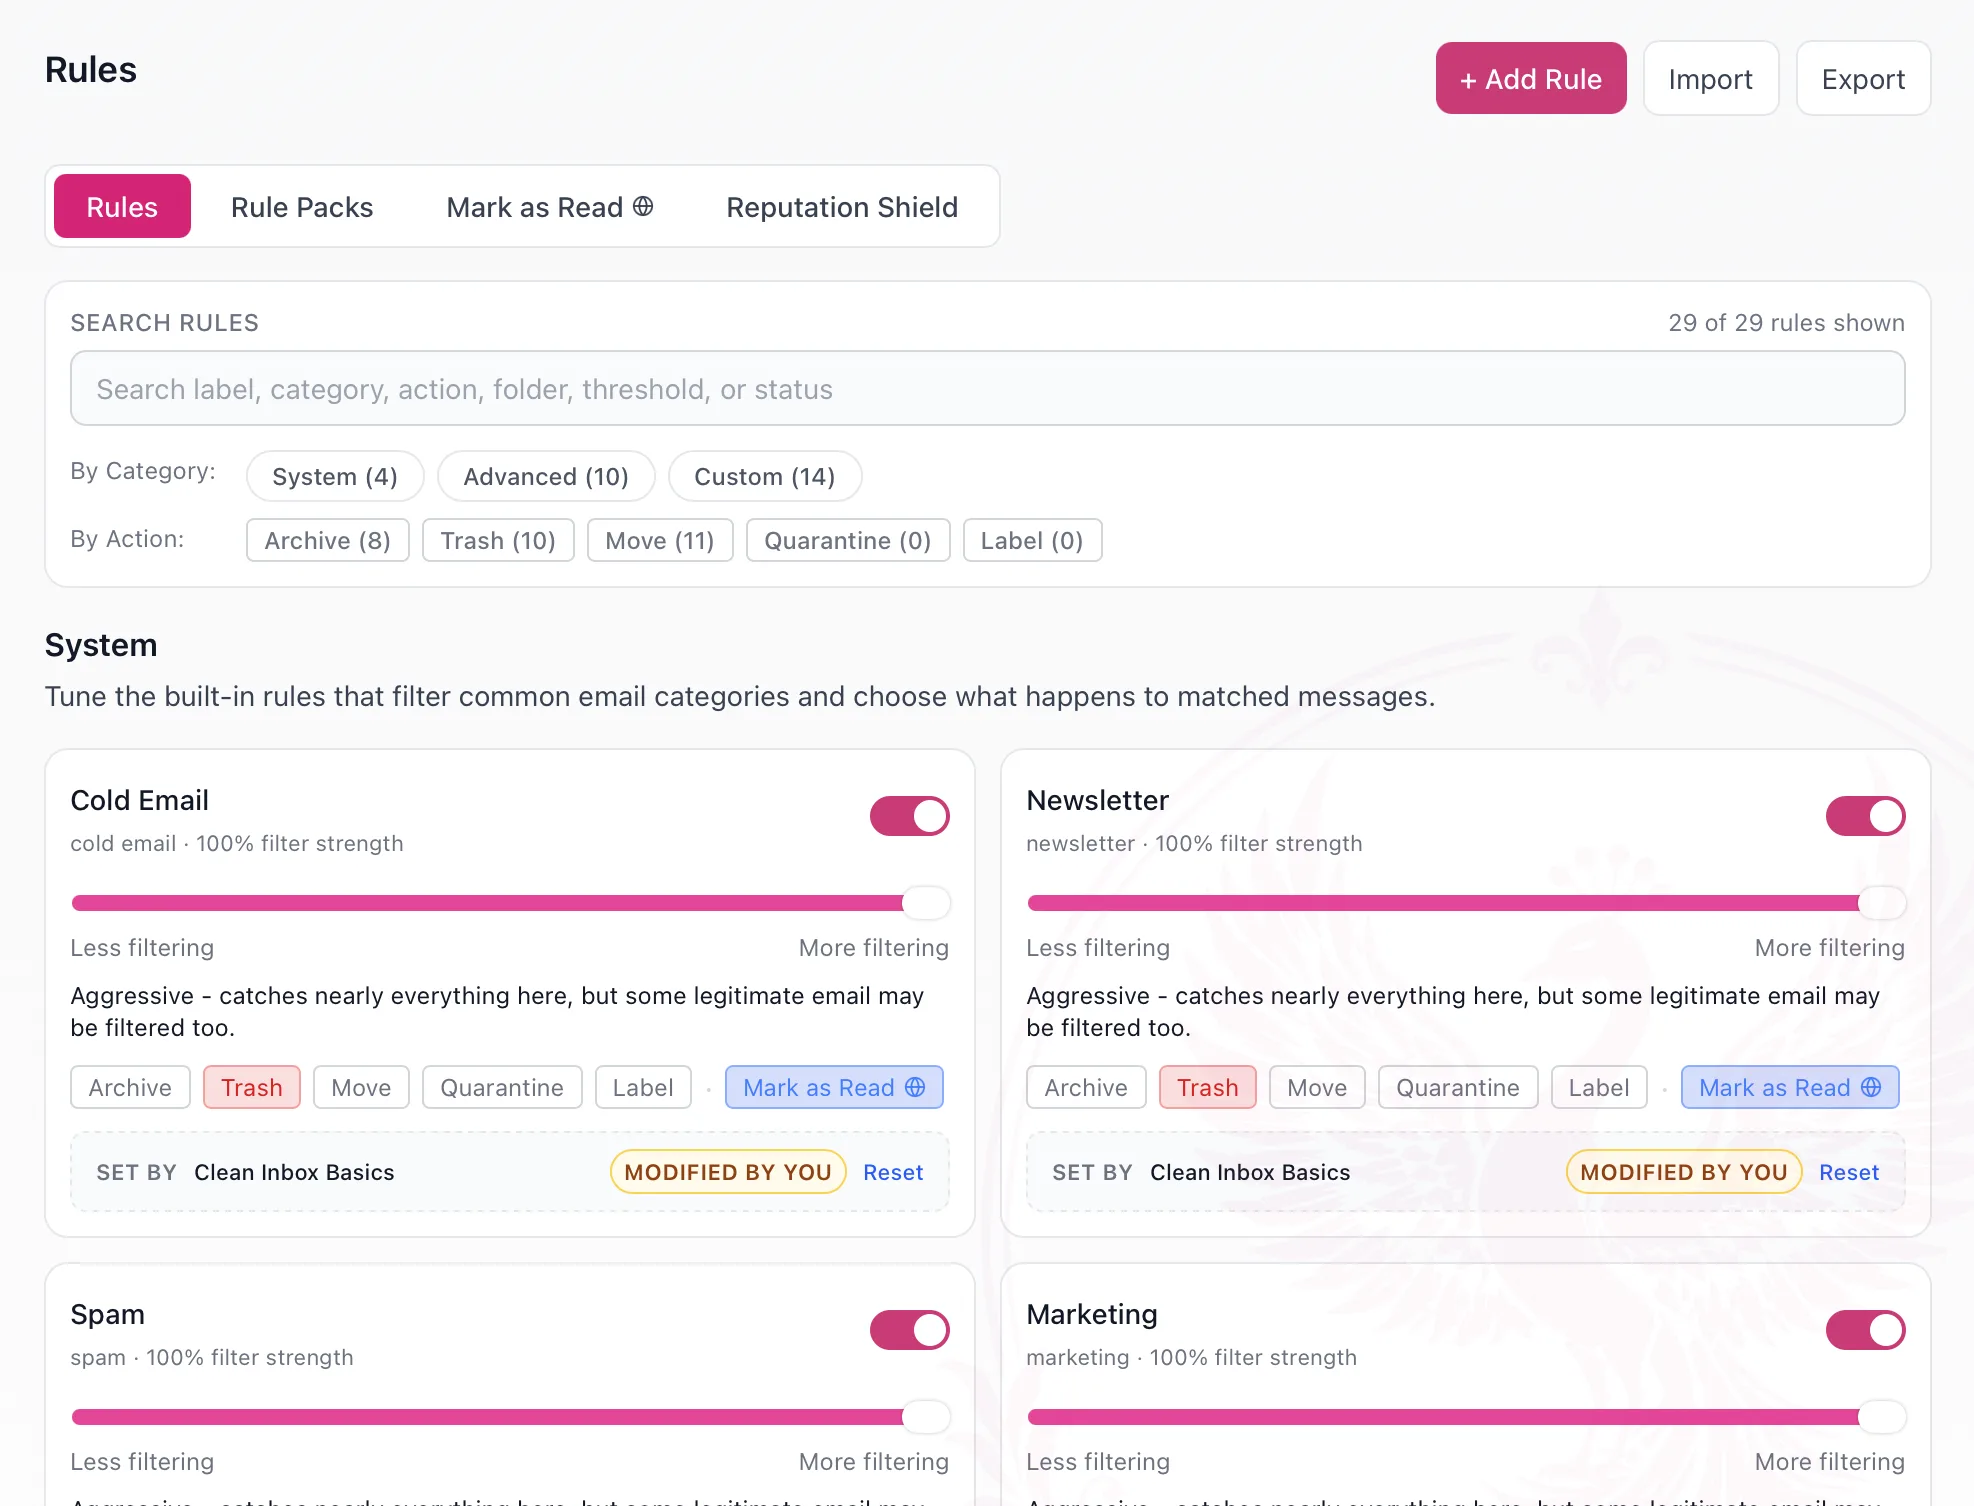Screen dimensions: 1974x1506
Task: Click Clean Inbox Basics in Cold Email card
Action: pyautogui.click(x=294, y=1172)
